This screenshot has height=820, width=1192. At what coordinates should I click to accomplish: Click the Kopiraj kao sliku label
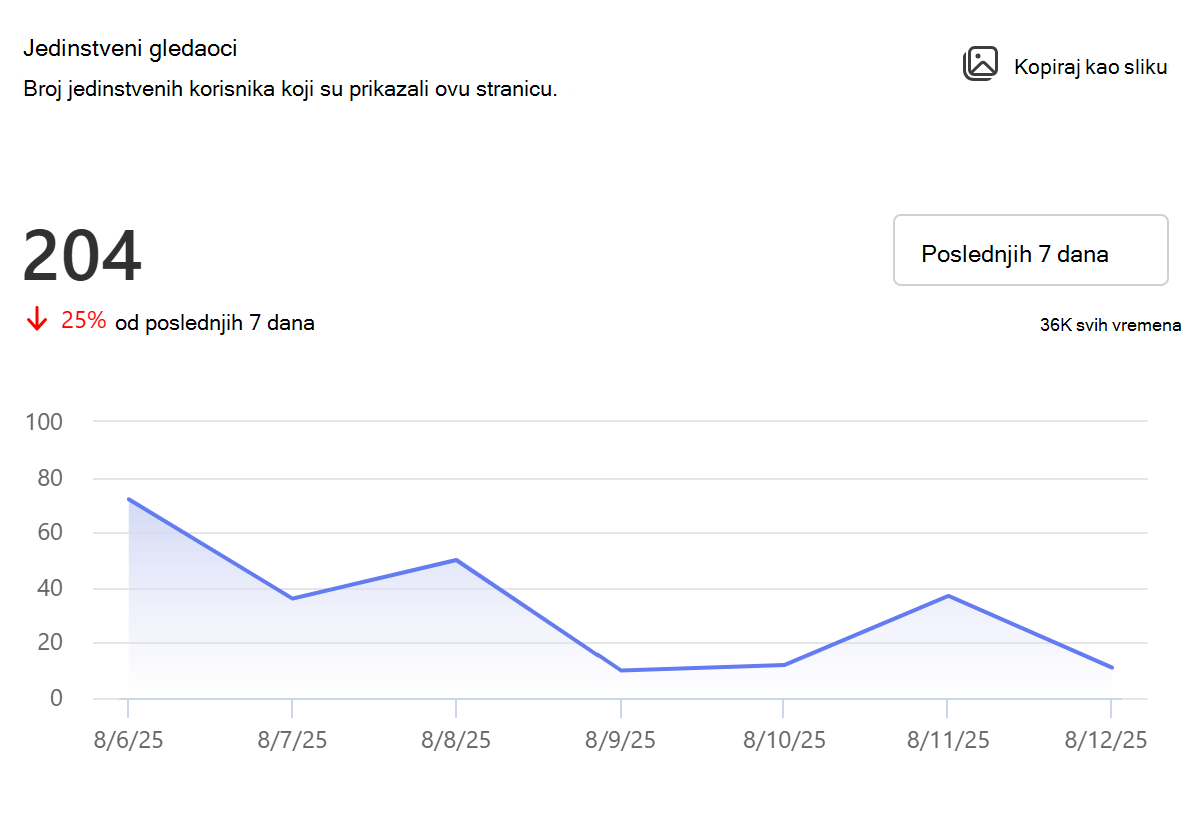pos(1090,68)
